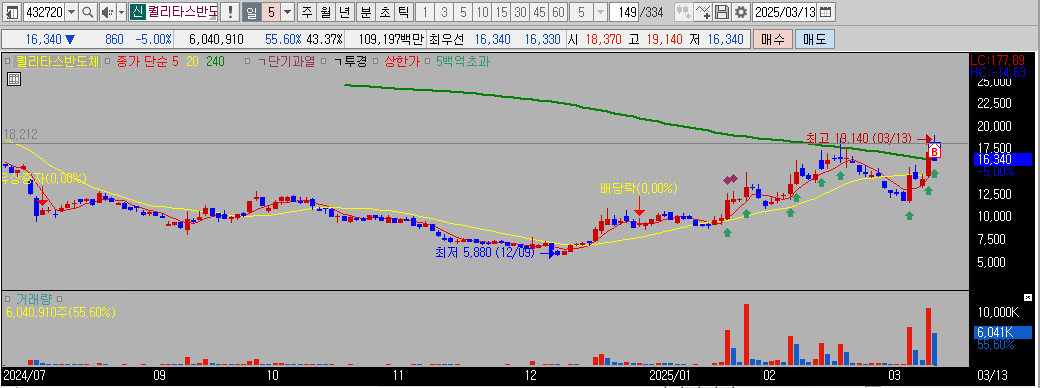Click the date field 2025/03/13

(785, 11)
